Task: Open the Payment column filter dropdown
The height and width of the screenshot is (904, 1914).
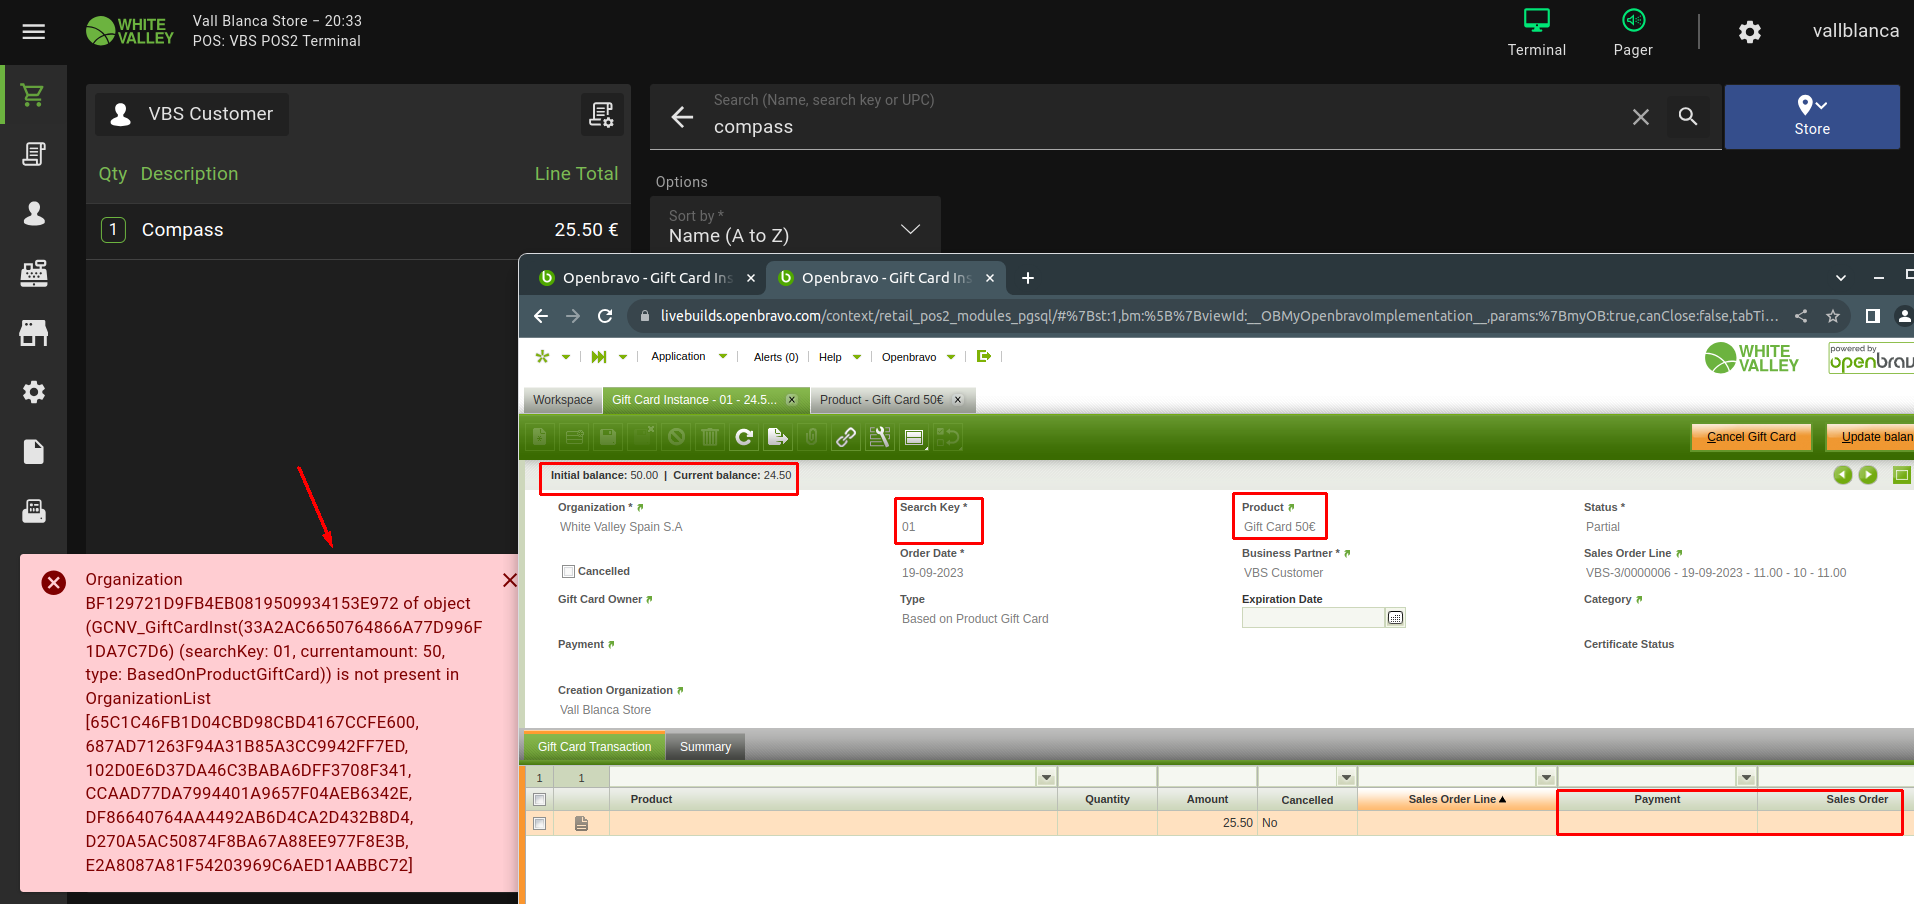Action: point(1747,778)
